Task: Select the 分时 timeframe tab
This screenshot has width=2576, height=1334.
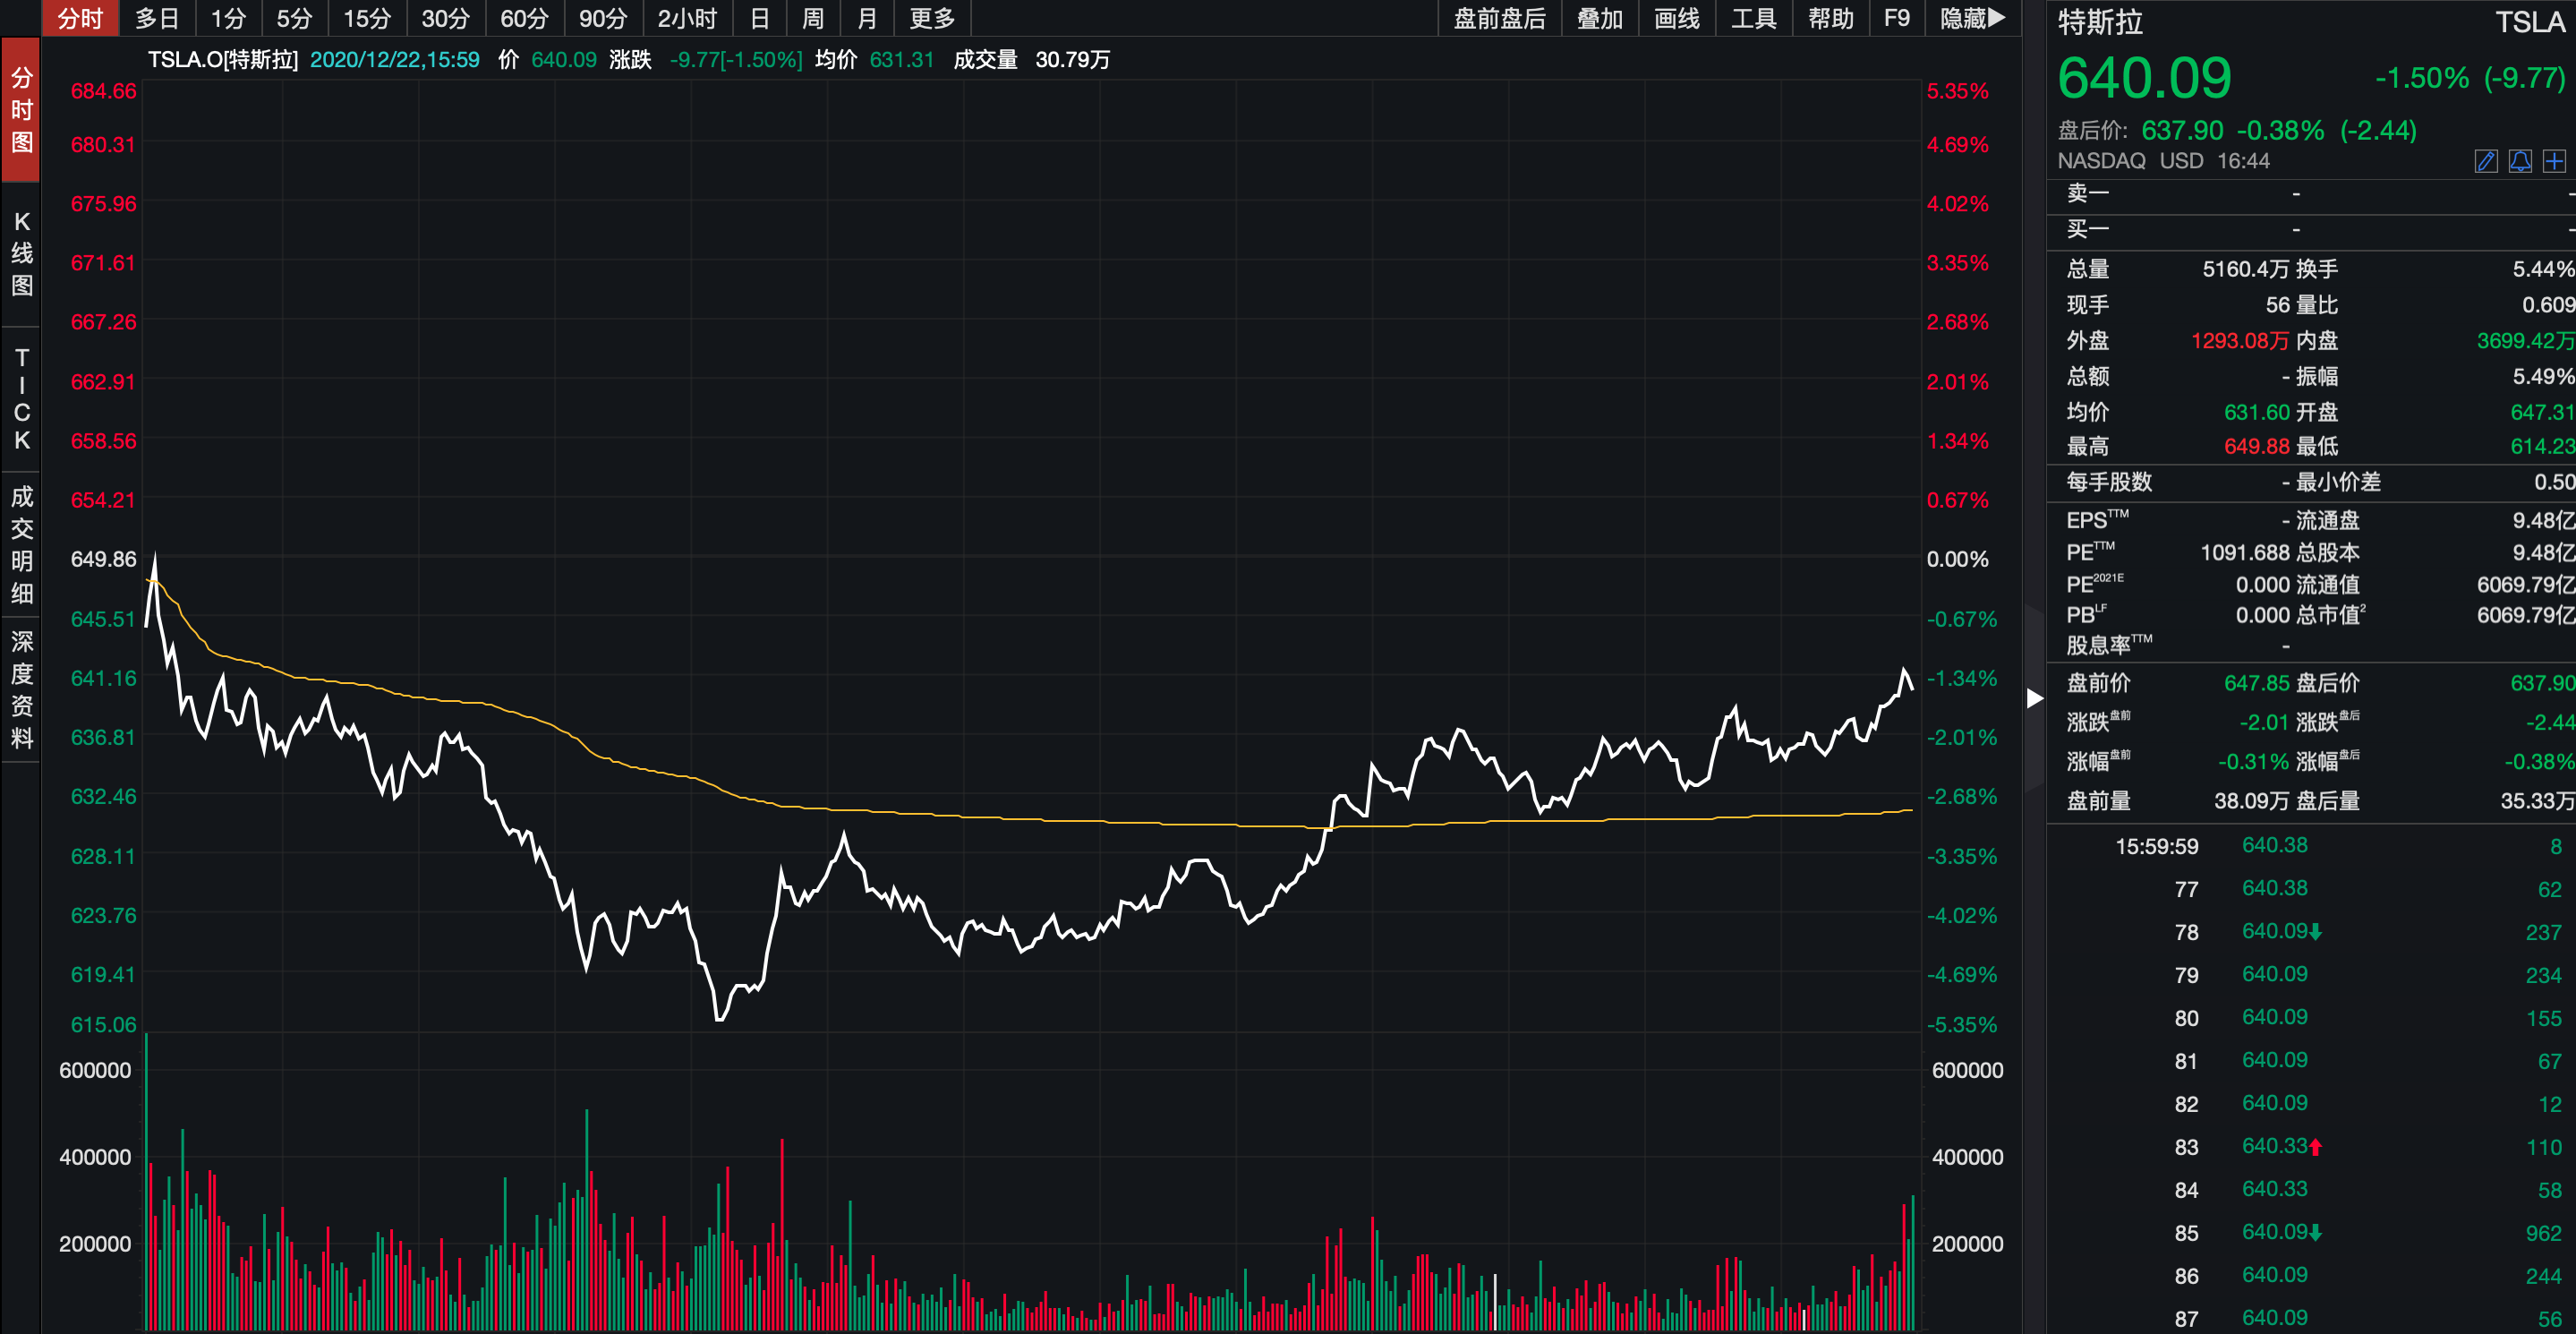Action: pos(80,18)
